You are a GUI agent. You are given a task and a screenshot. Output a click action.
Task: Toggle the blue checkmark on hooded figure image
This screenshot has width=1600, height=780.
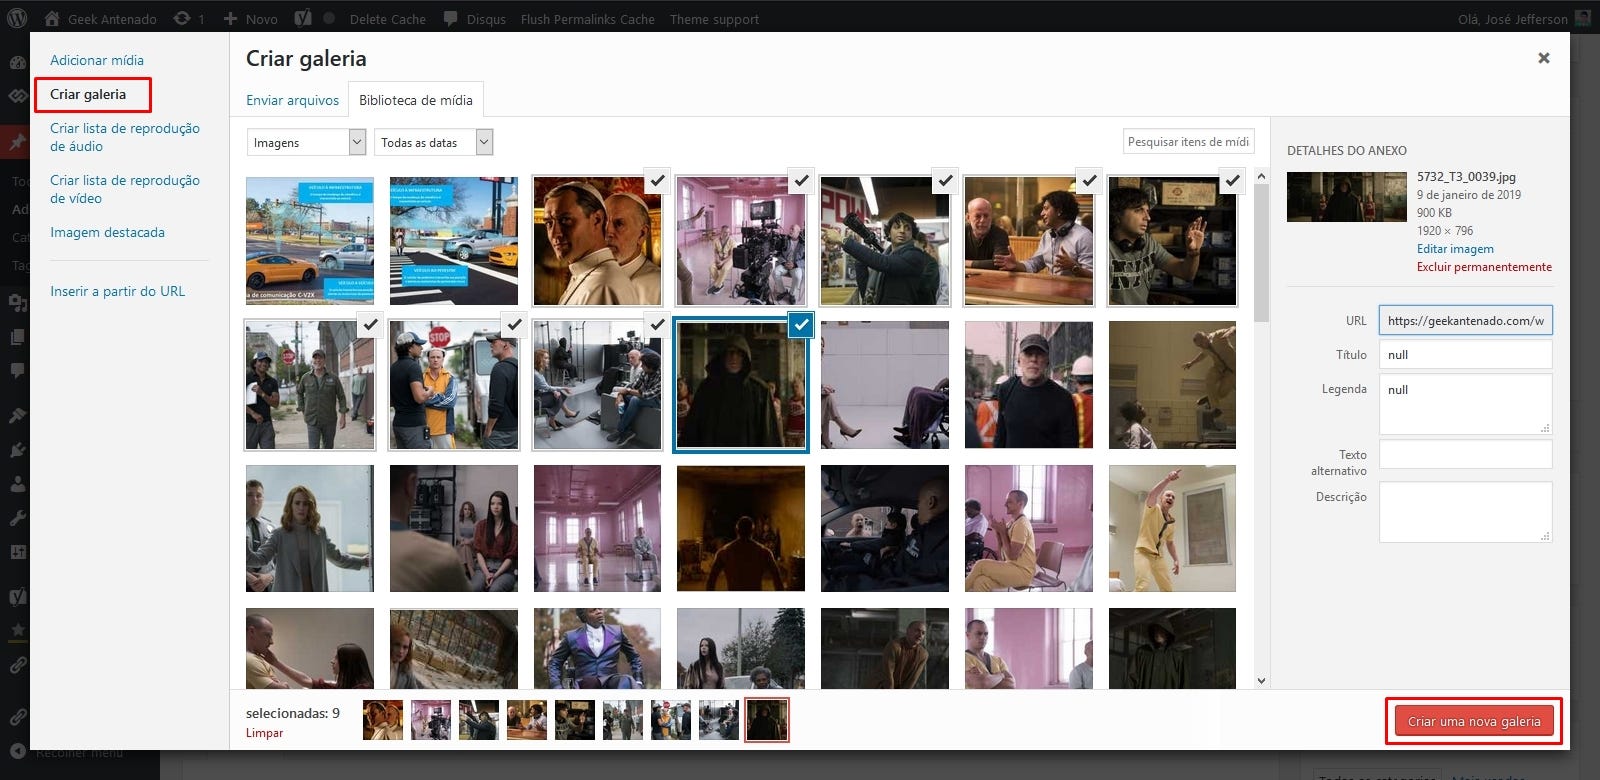pyautogui.click(x=801, y=324)
